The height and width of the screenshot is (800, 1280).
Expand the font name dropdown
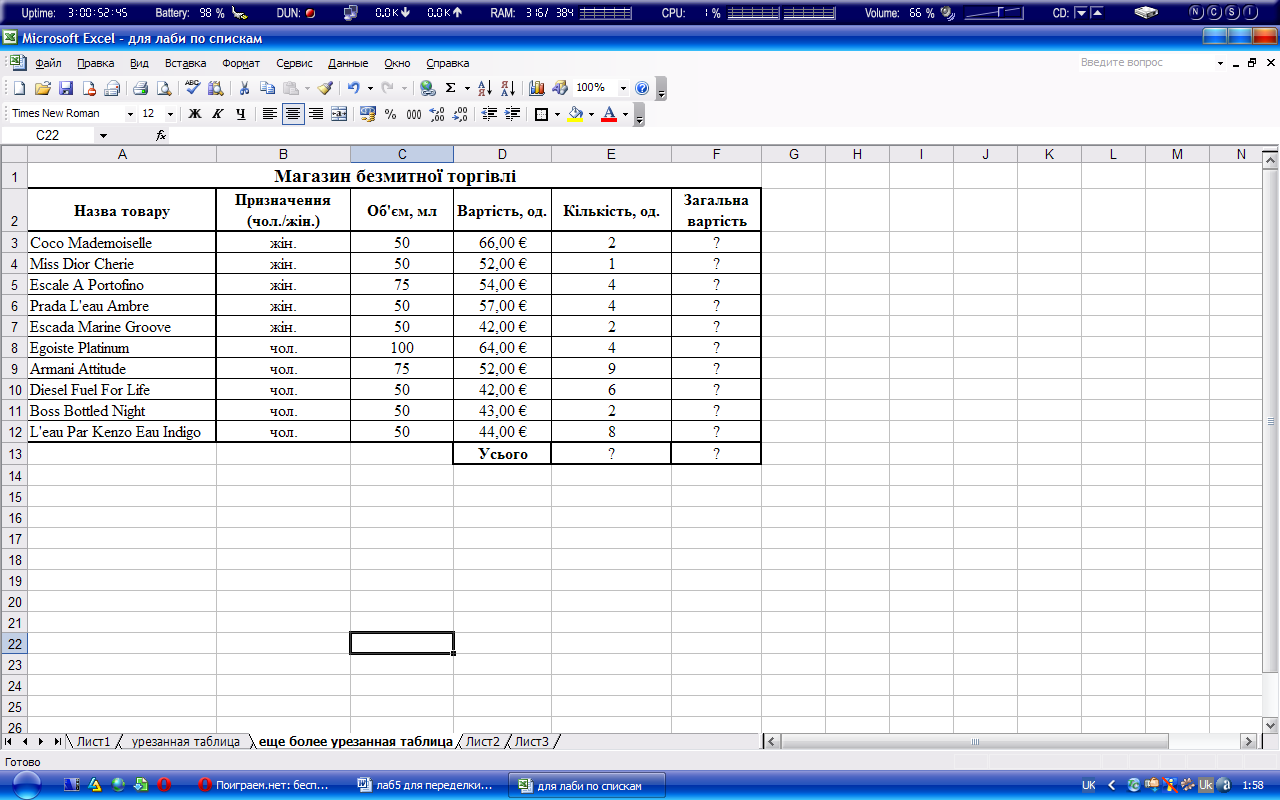coord(130,114)
